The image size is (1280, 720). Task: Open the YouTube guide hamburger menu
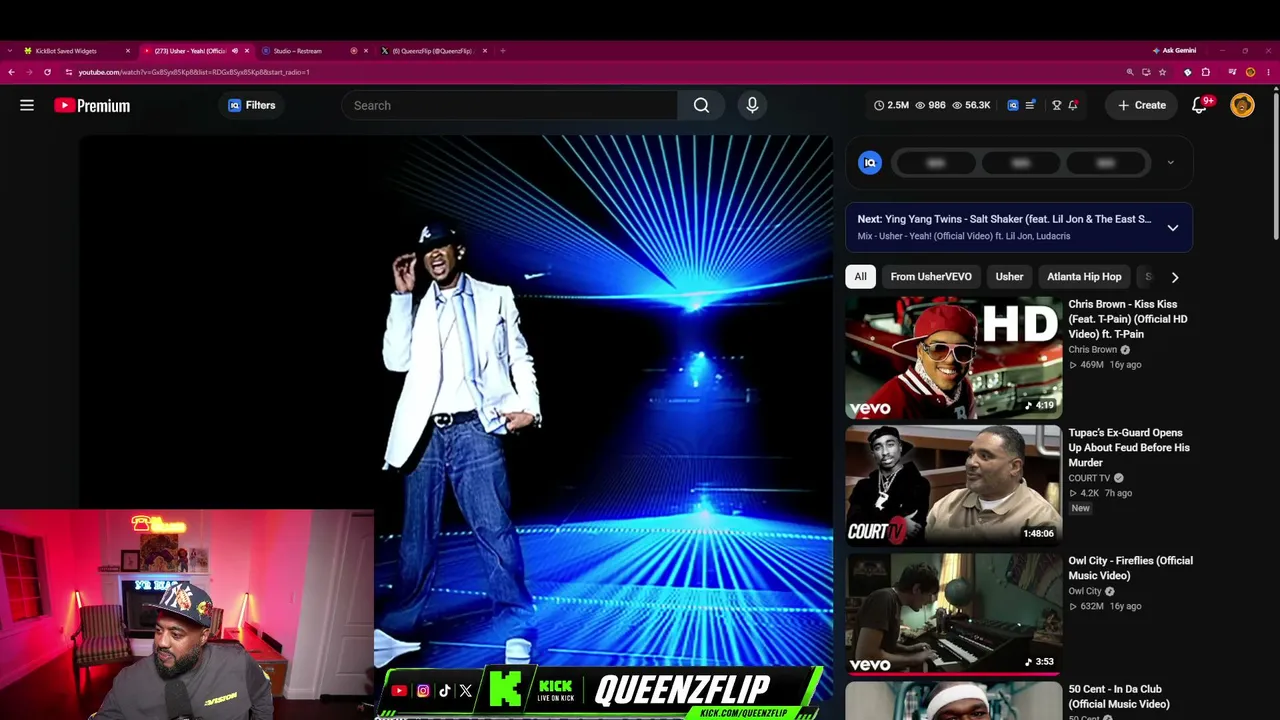[27, 105]
